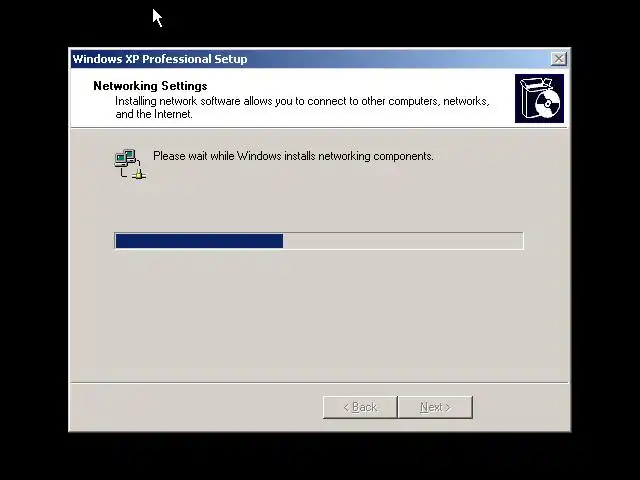Click the networking installation progress bar
Viewport: 640px width, 480px height.
click(x=319, y=241)
